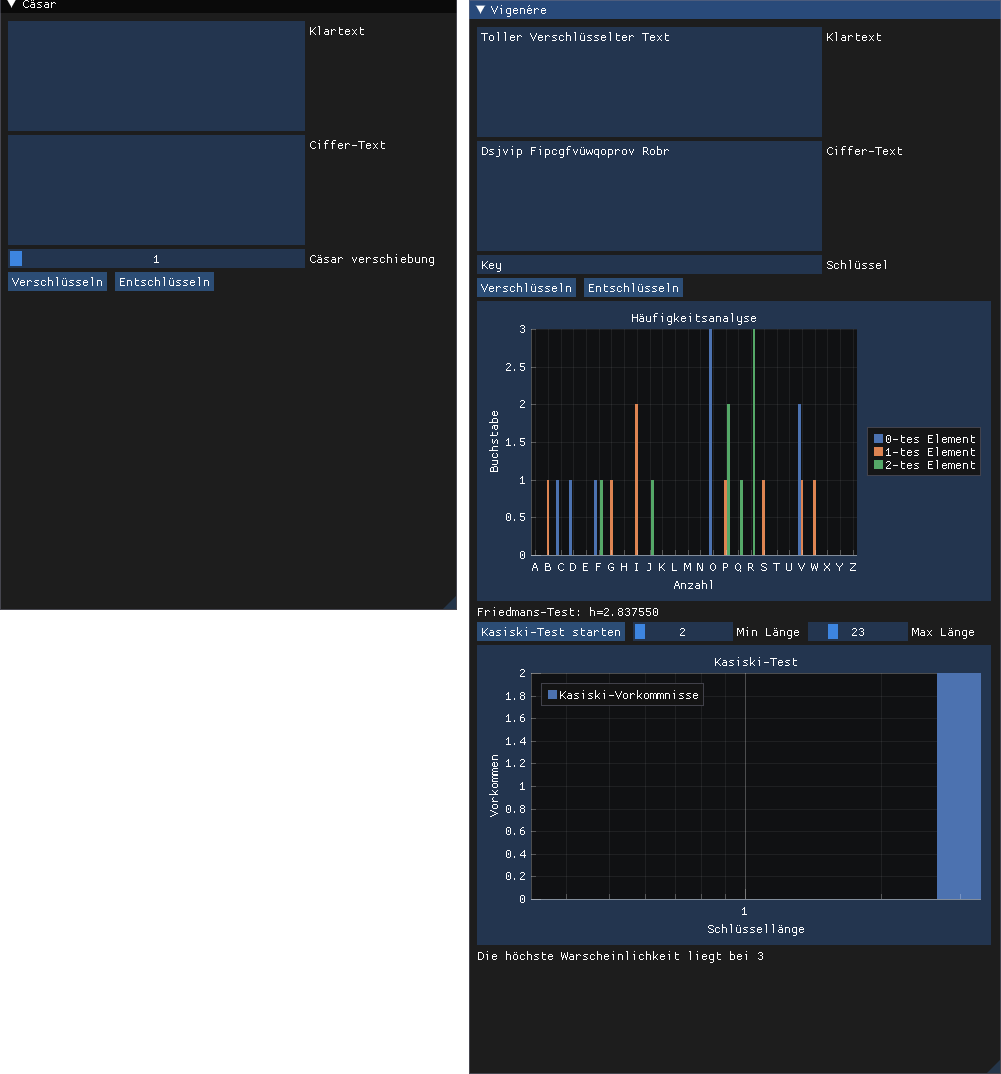
Task: Click the Cäsar verschiebung label
Action: point(372,259)
